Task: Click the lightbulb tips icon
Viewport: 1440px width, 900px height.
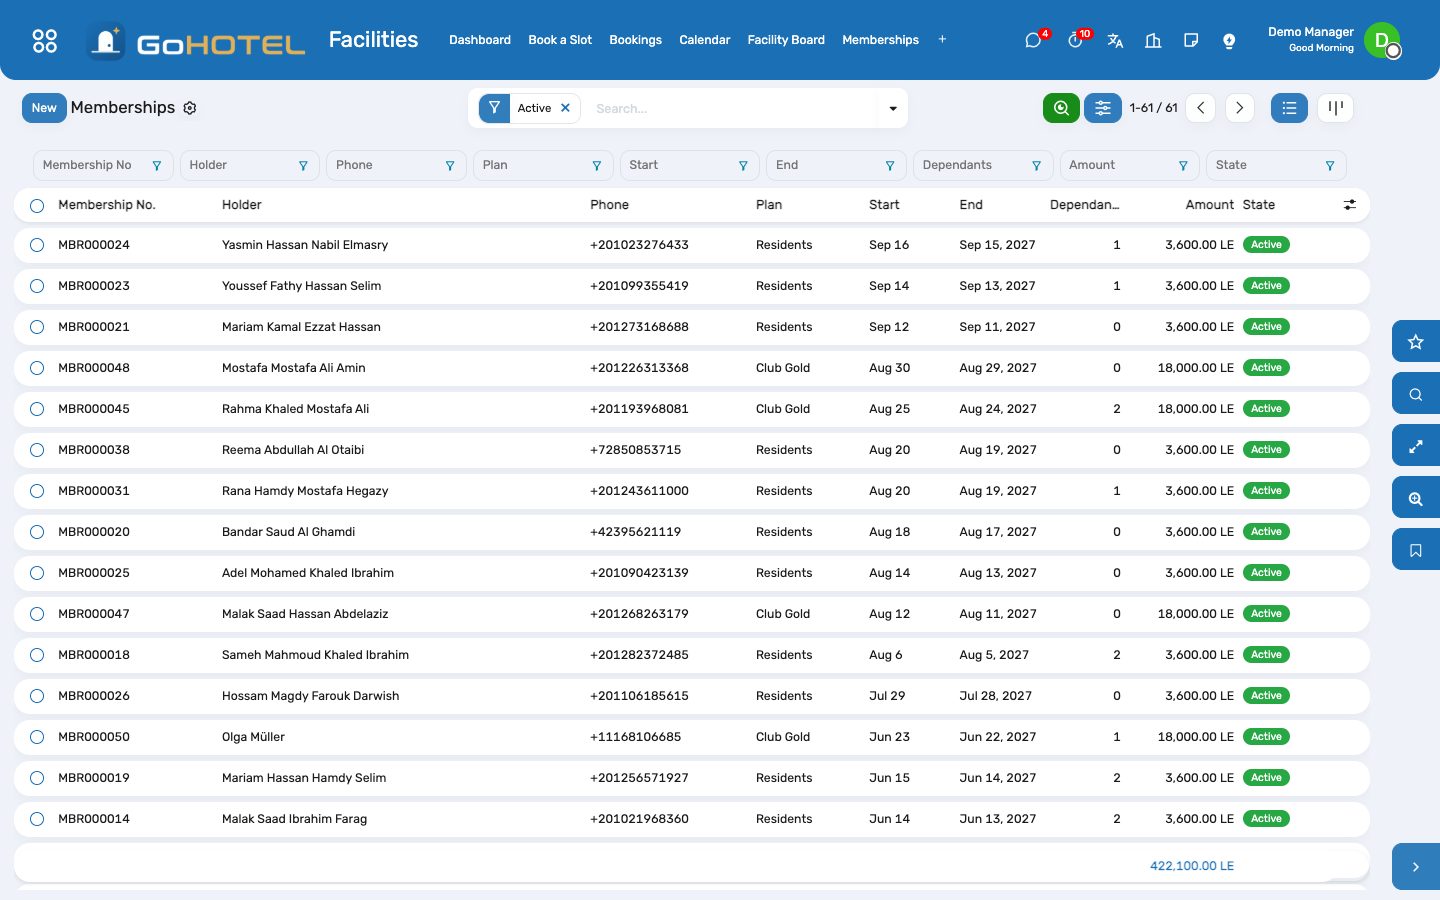Action: [x=1229, y=40]
